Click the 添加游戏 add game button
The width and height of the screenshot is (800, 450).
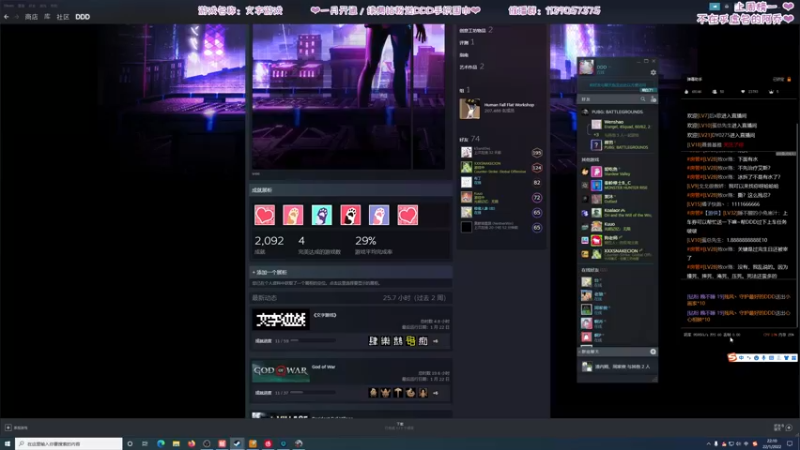pos(16,428)
